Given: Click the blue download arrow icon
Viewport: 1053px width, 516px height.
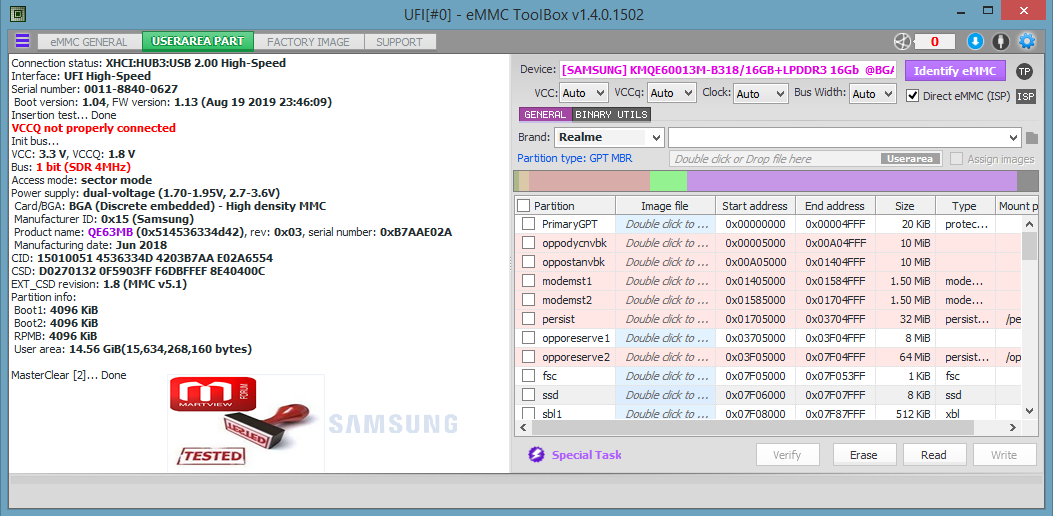Looking at the screenshot, I should [x=974, y=42].
